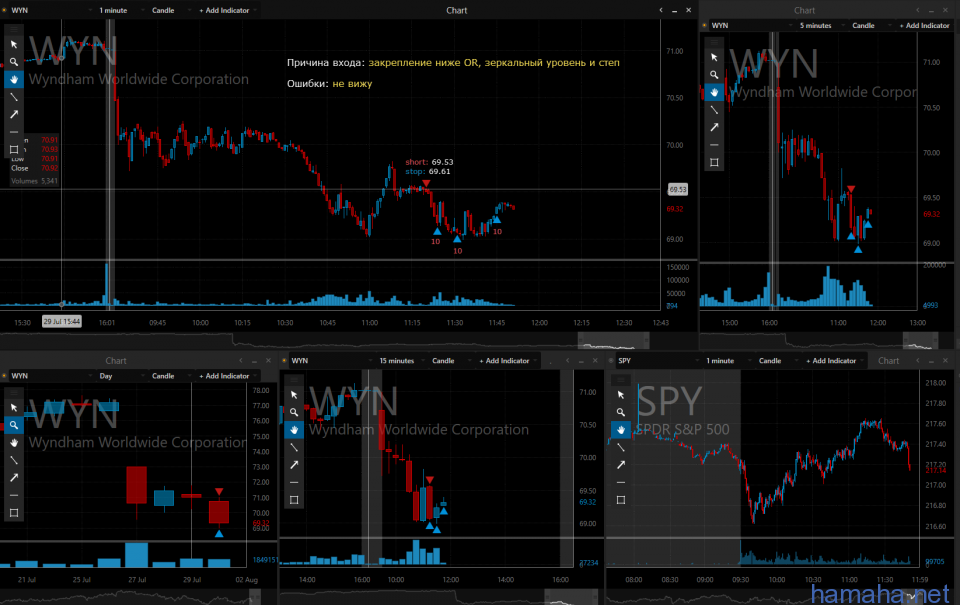
Task: Select the zoom tool in Day WYN chart
Action: (13, 425)
